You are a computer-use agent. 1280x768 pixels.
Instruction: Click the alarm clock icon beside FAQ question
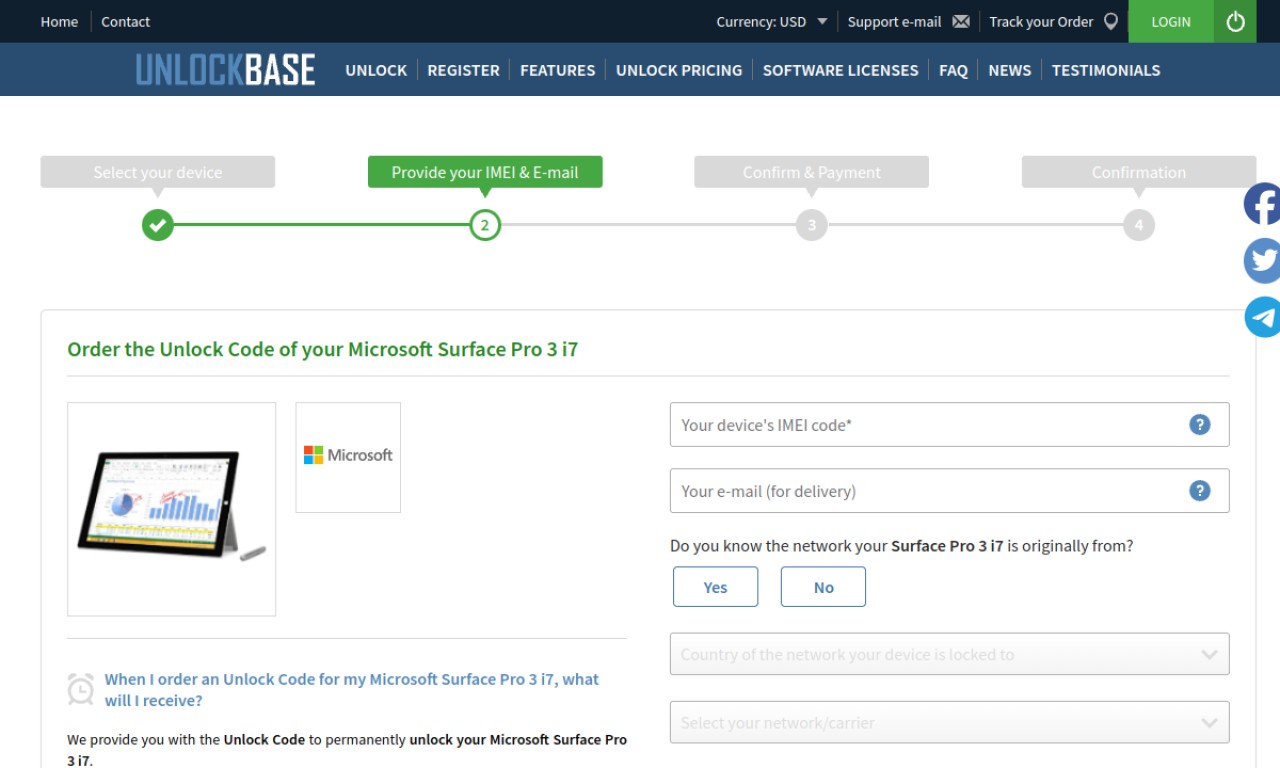click(81, 689)
